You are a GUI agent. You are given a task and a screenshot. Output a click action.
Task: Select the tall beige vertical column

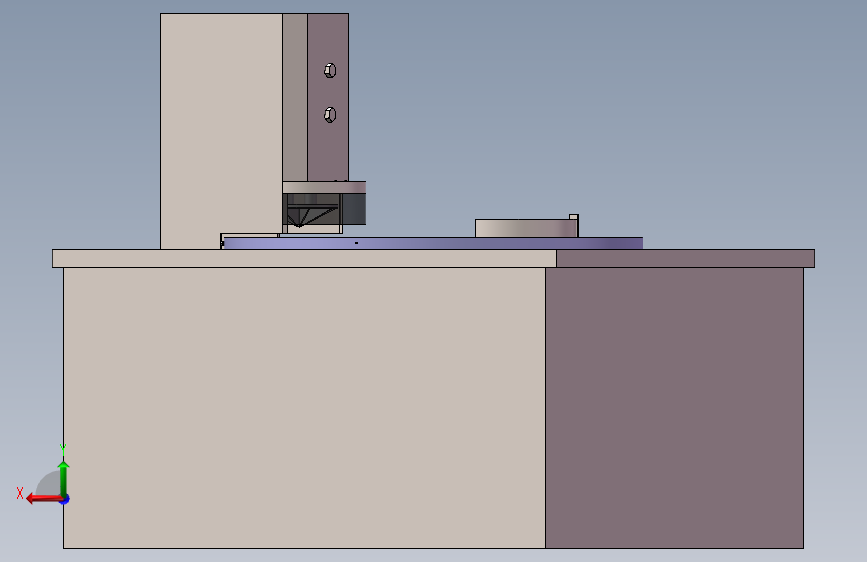221,131
